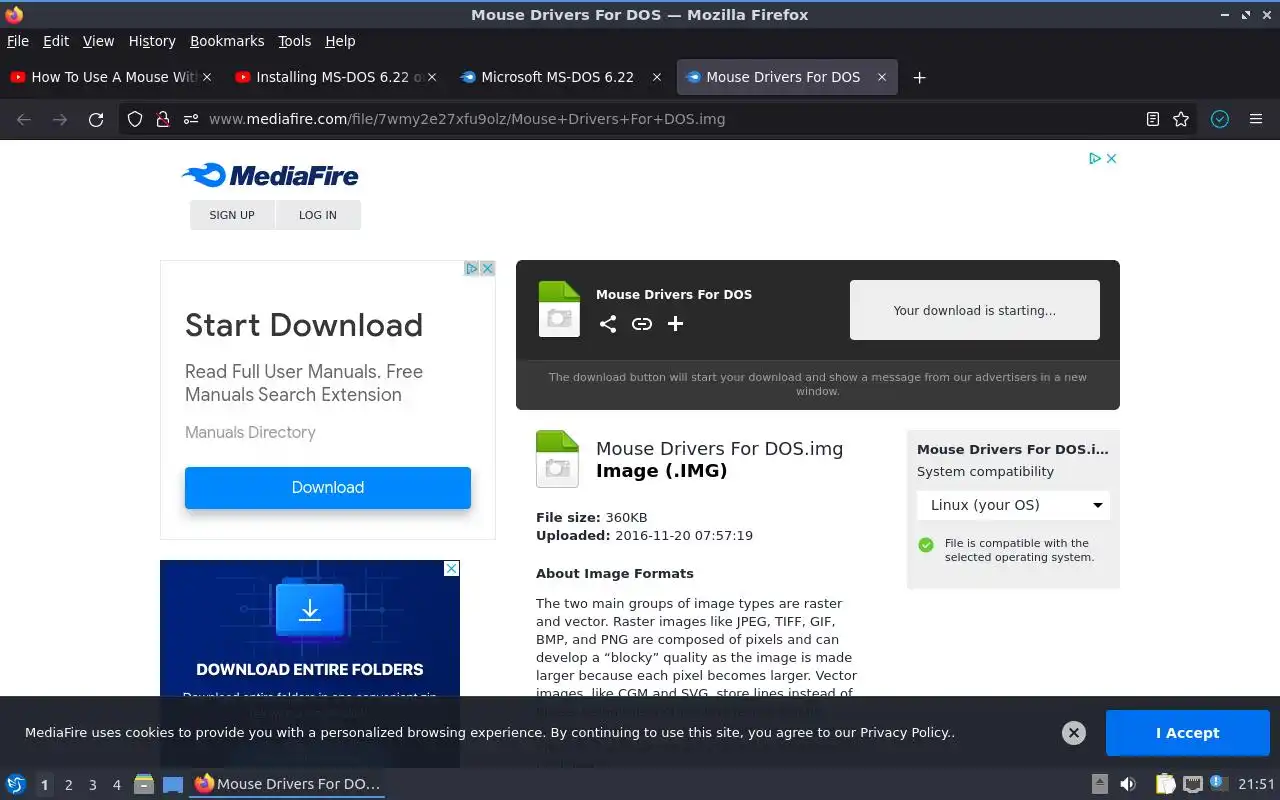The image size is (1280, 800).
Task: Click the volume speaker tray icon
Action: coord(1128,784)
